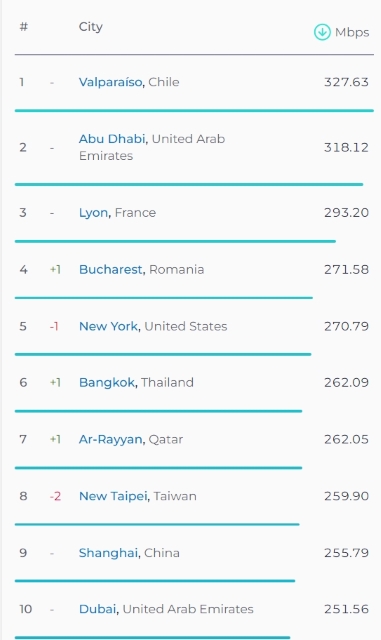Click the speed bar under Lyon

click(x=175, y=241)
